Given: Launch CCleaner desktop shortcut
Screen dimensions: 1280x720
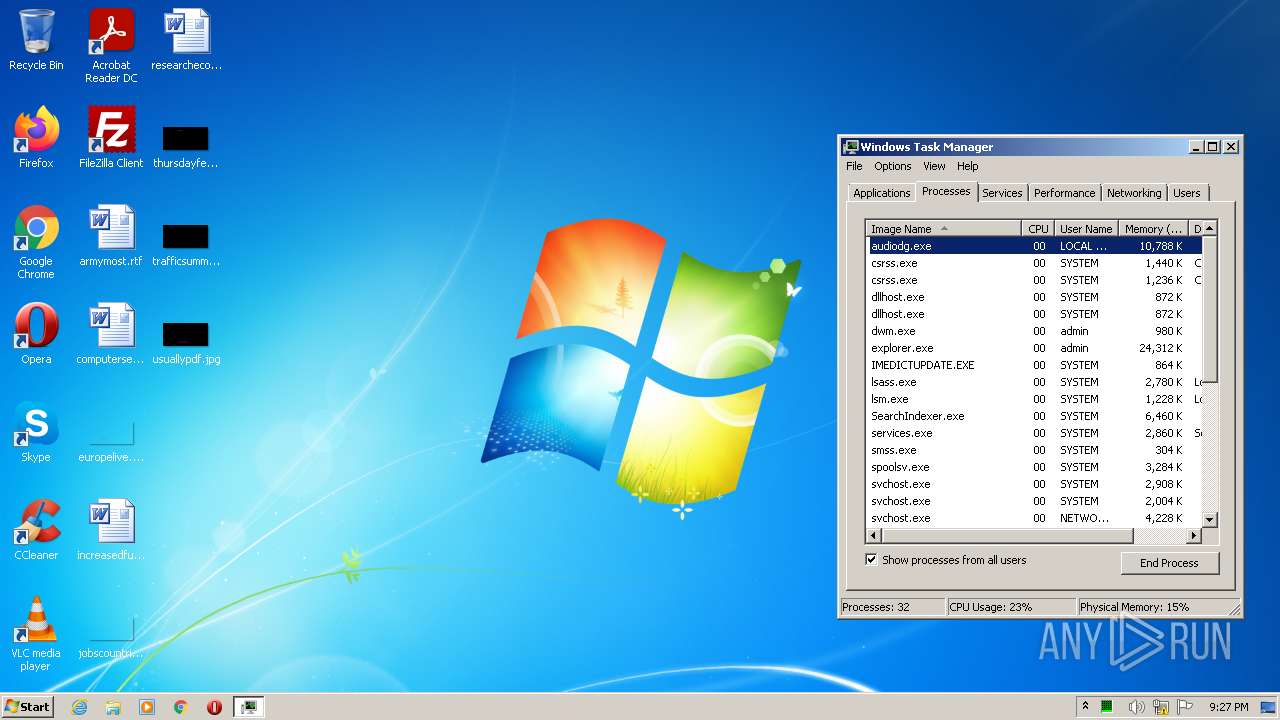Looking at the screenshot, I should 36,530.
